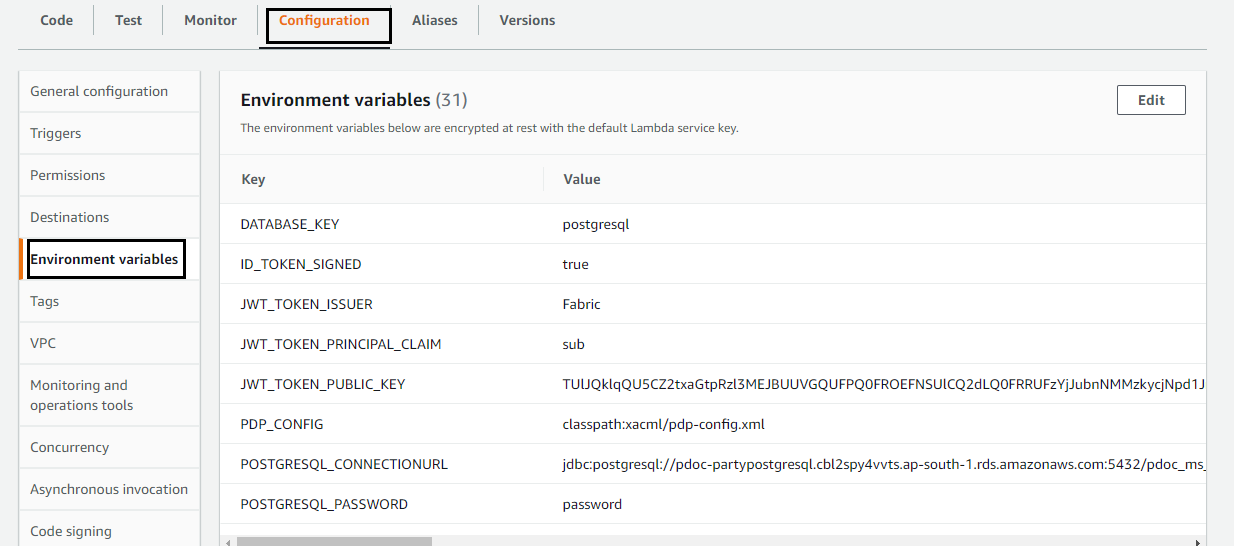The image size is (1234, 546).
Task: Open the Code tab
Action: pos(56,20)
